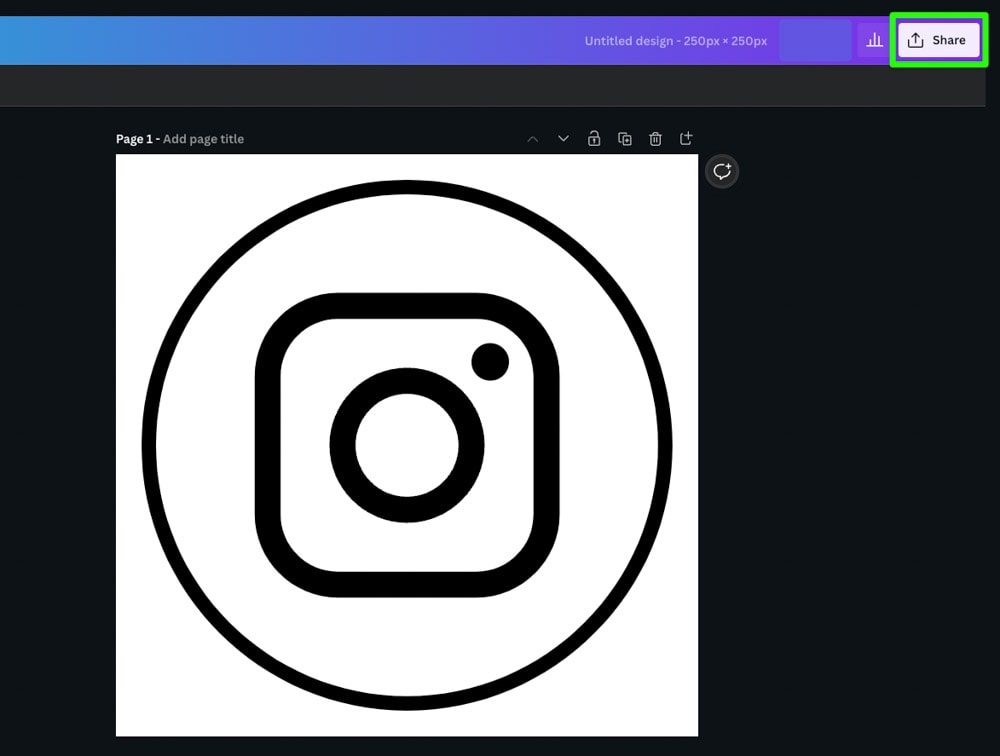Viewport: 1000px width, 756px height.
Task: Add a new page icon
Action: 686,138
